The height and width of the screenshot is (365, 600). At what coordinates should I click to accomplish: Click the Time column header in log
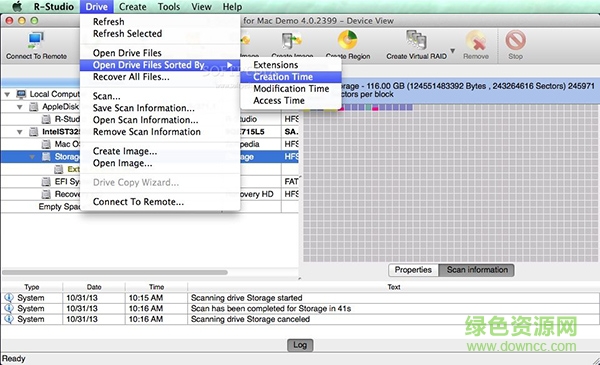coord(156,287)
